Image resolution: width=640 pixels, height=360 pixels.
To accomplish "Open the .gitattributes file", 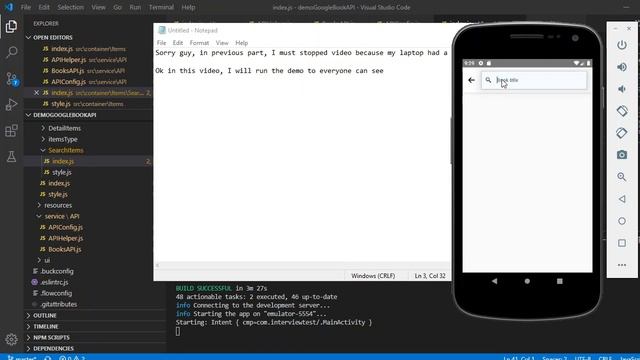I will point(89,304).
